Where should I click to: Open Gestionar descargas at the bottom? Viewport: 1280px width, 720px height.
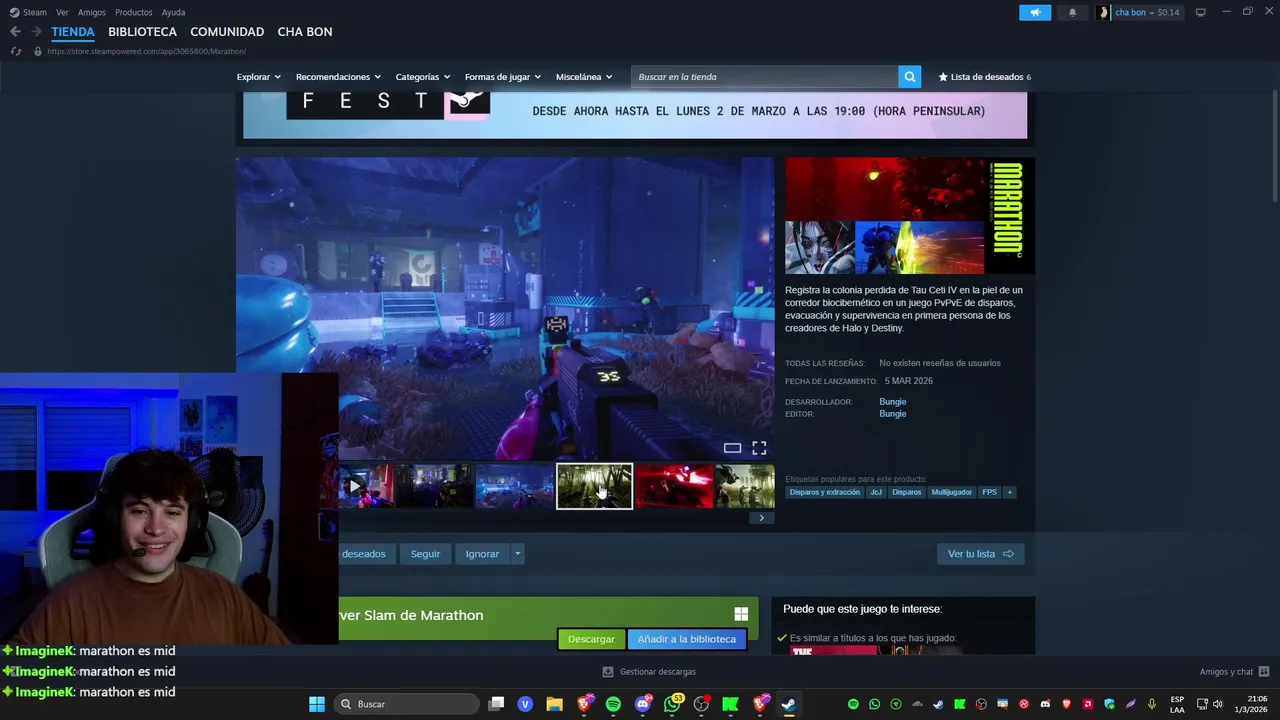tap(649, 672)
